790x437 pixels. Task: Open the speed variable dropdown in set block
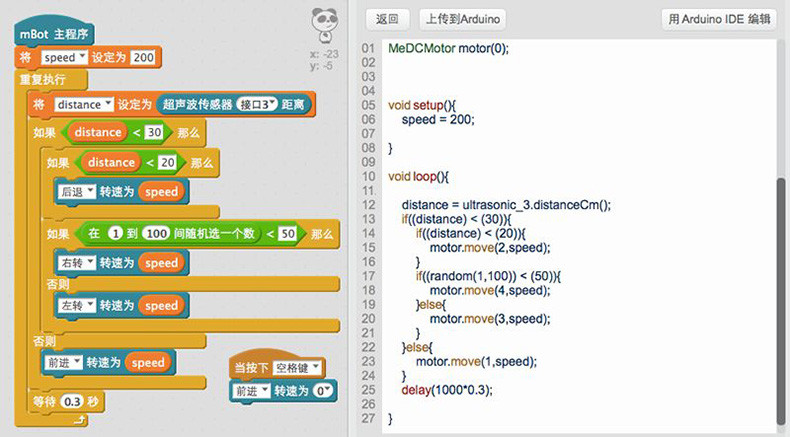[63, 57]
